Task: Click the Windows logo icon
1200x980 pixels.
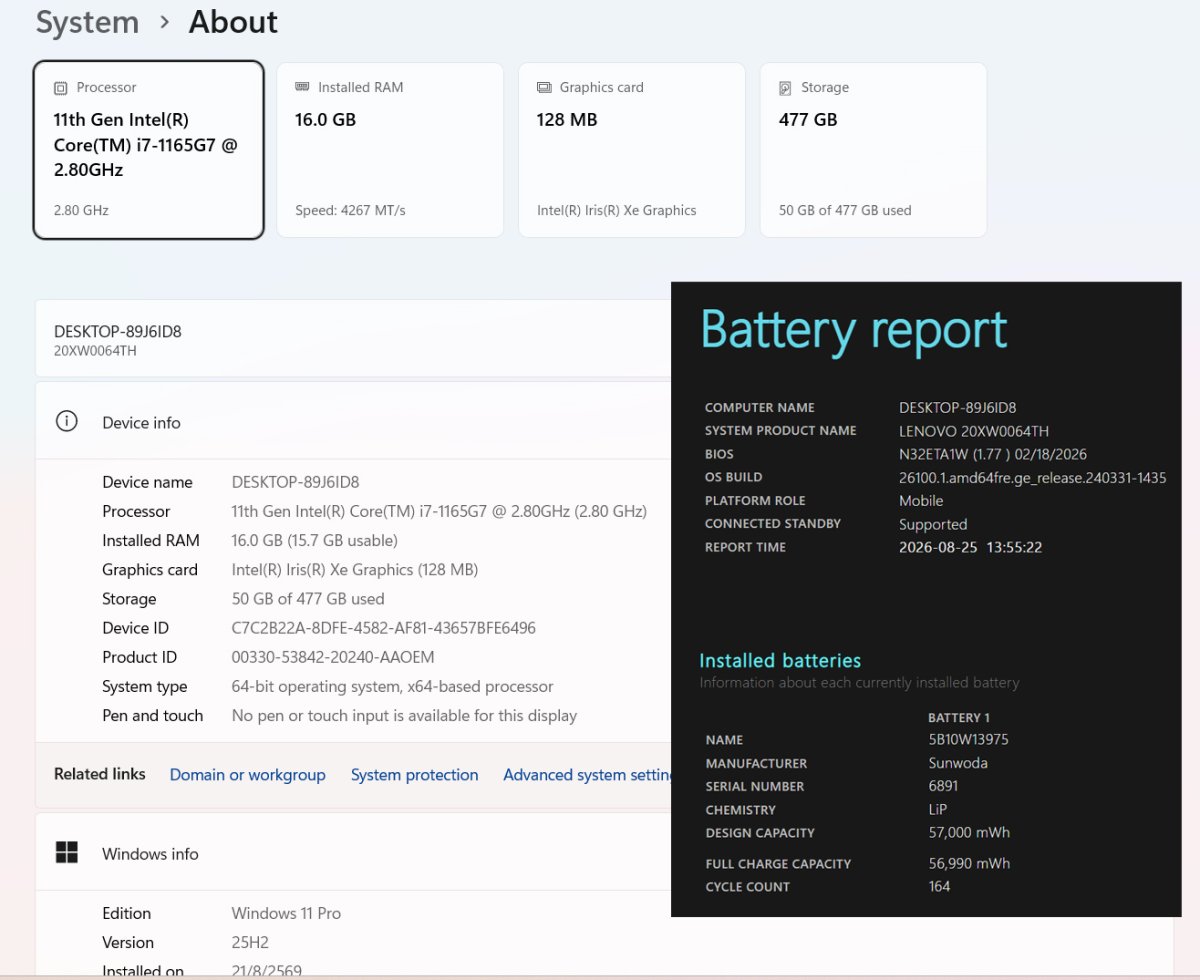Action: 66,853
